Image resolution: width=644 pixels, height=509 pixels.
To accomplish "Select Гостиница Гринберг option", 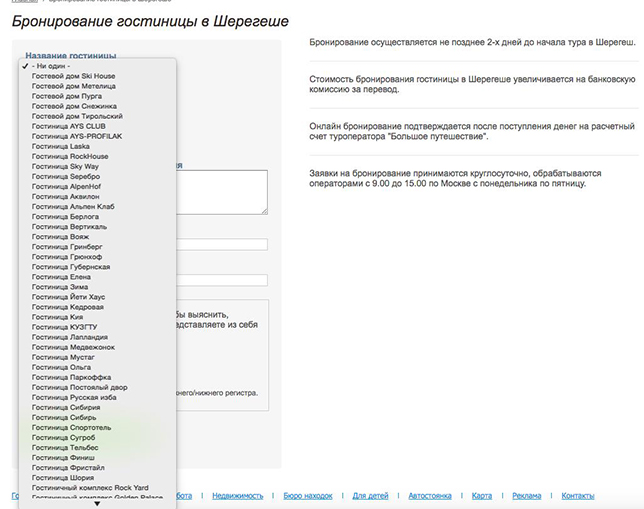I will click(97, 247).
